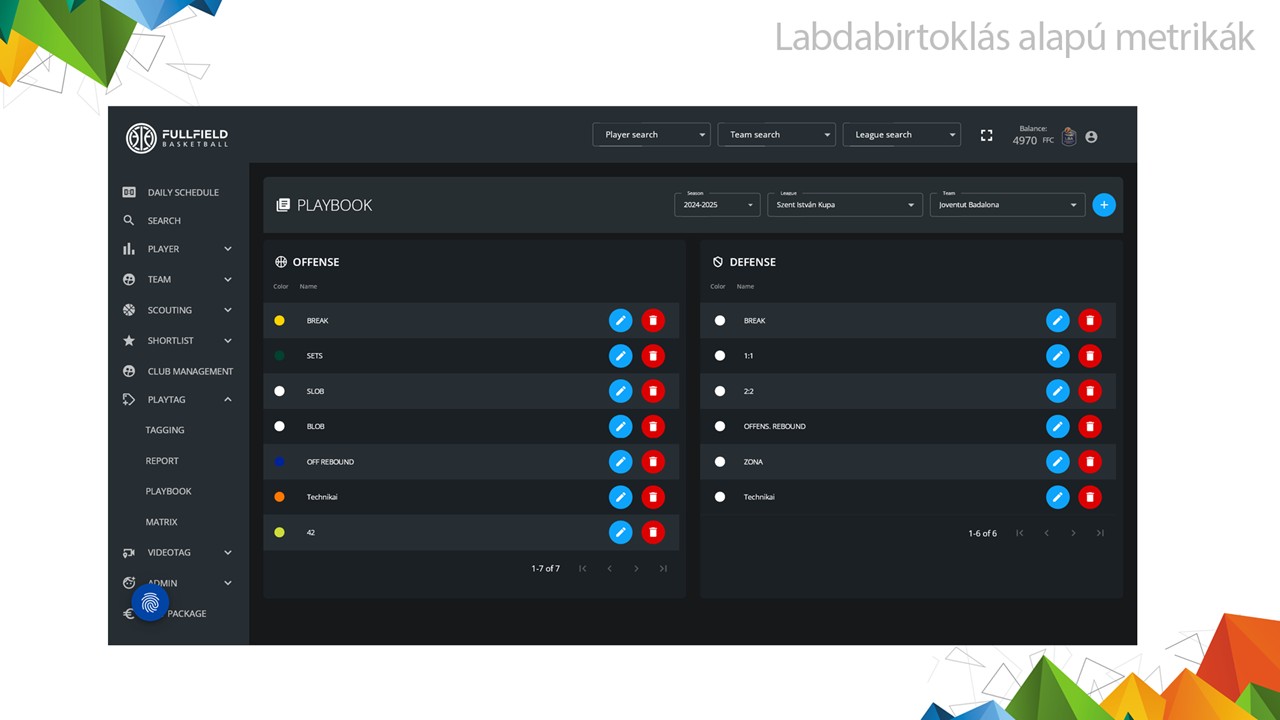Open the TAGGING submenu item

[x=165, y=430]
